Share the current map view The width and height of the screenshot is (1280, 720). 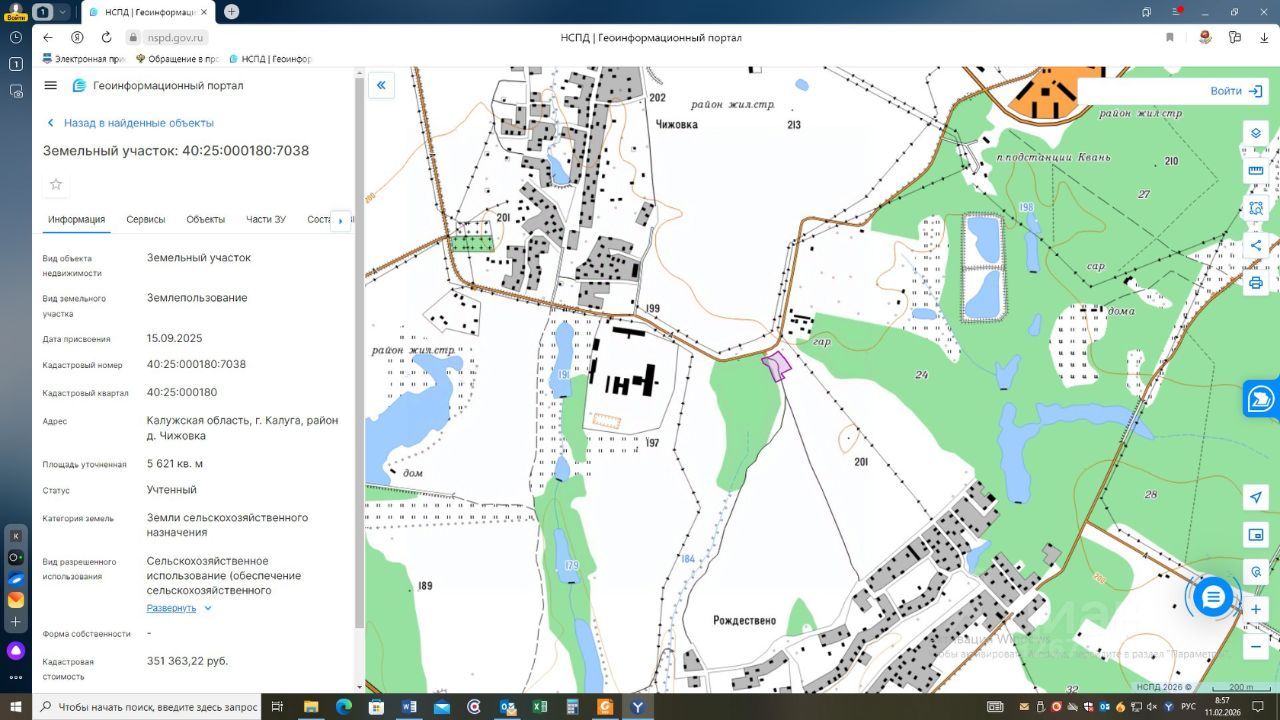1256,246
